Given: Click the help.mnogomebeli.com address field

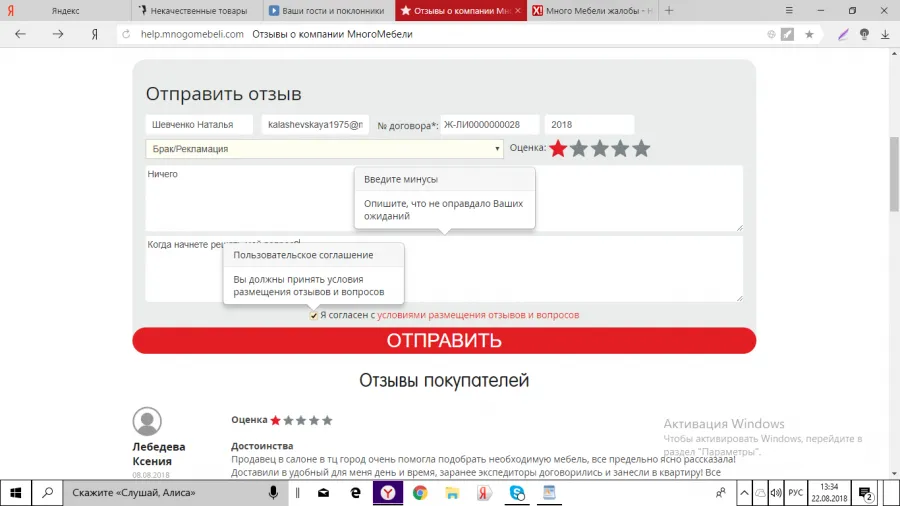Looking at the screenshot, I should 192,34.
